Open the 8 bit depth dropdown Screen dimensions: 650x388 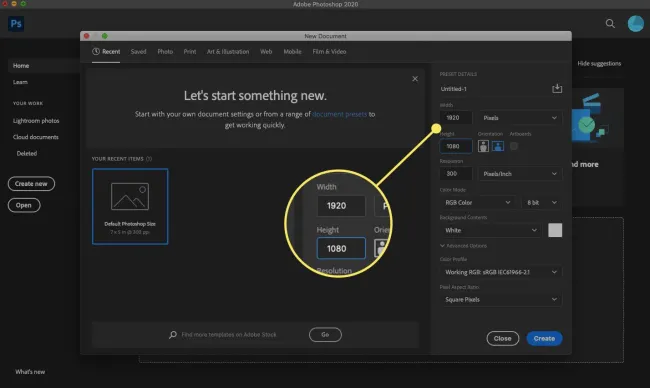coord(541,202)
